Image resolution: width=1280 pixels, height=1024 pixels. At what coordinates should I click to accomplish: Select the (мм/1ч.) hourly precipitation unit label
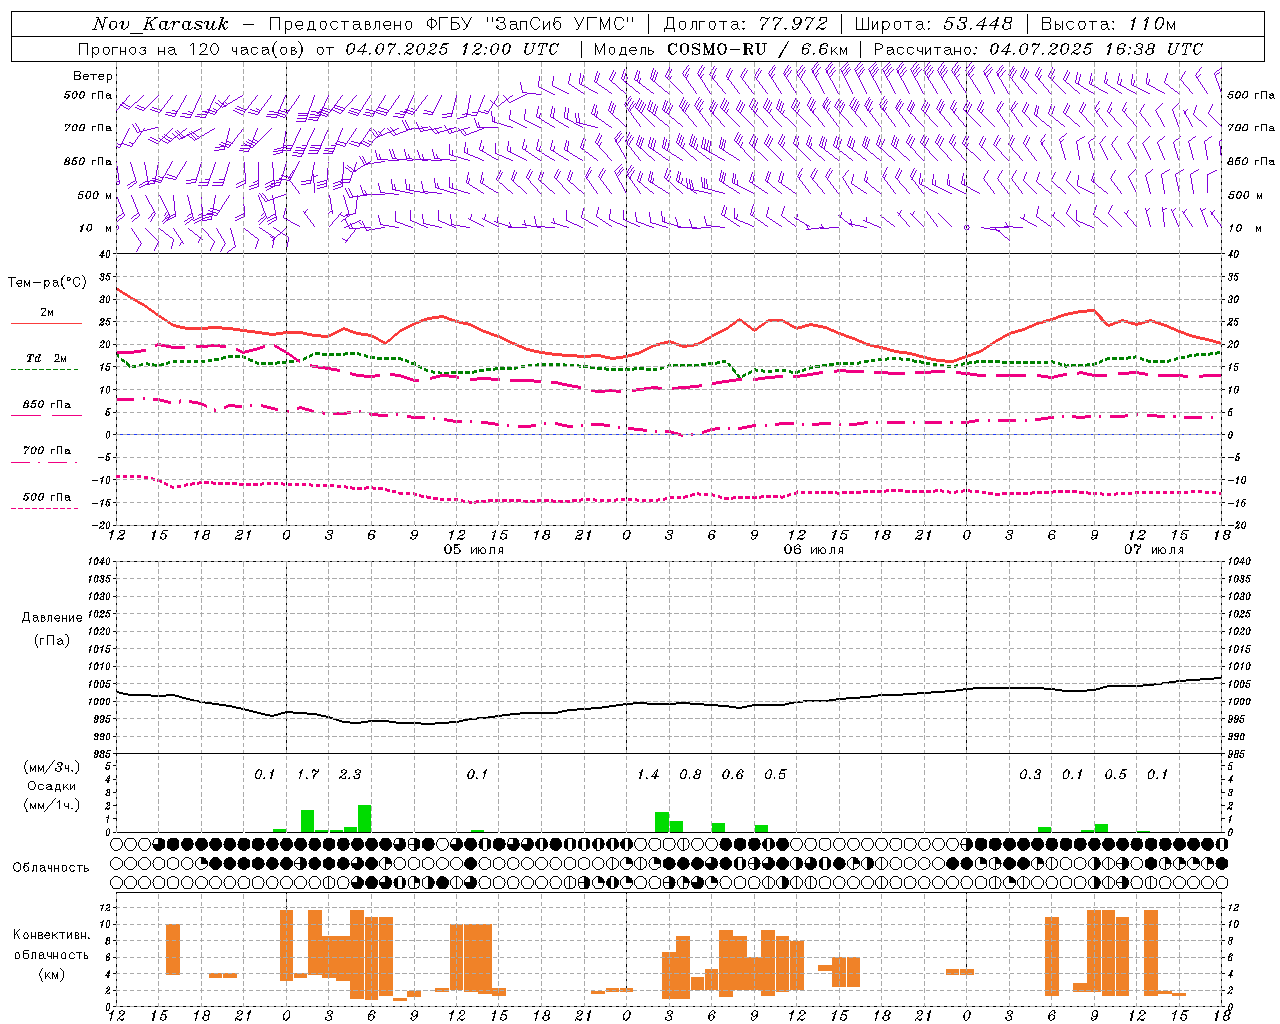pyautogui.click(x=52, y=805)
